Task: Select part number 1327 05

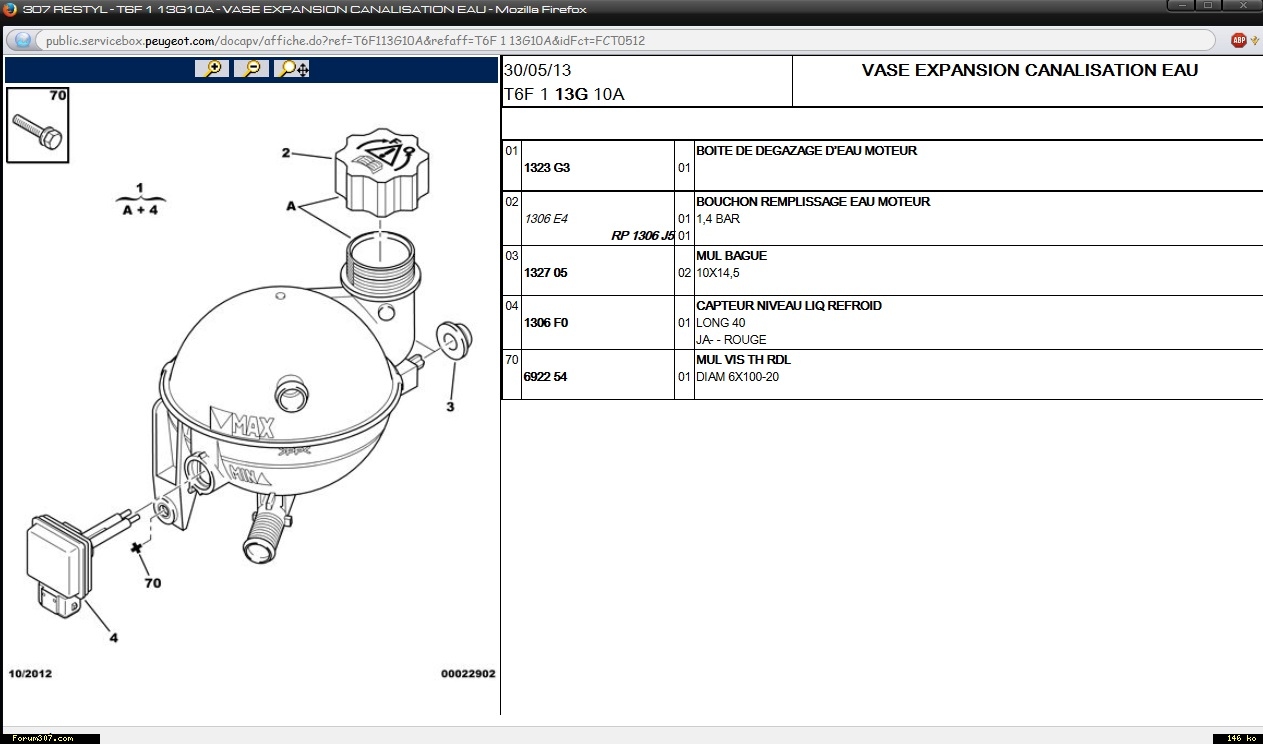Action: pos(545,273)
